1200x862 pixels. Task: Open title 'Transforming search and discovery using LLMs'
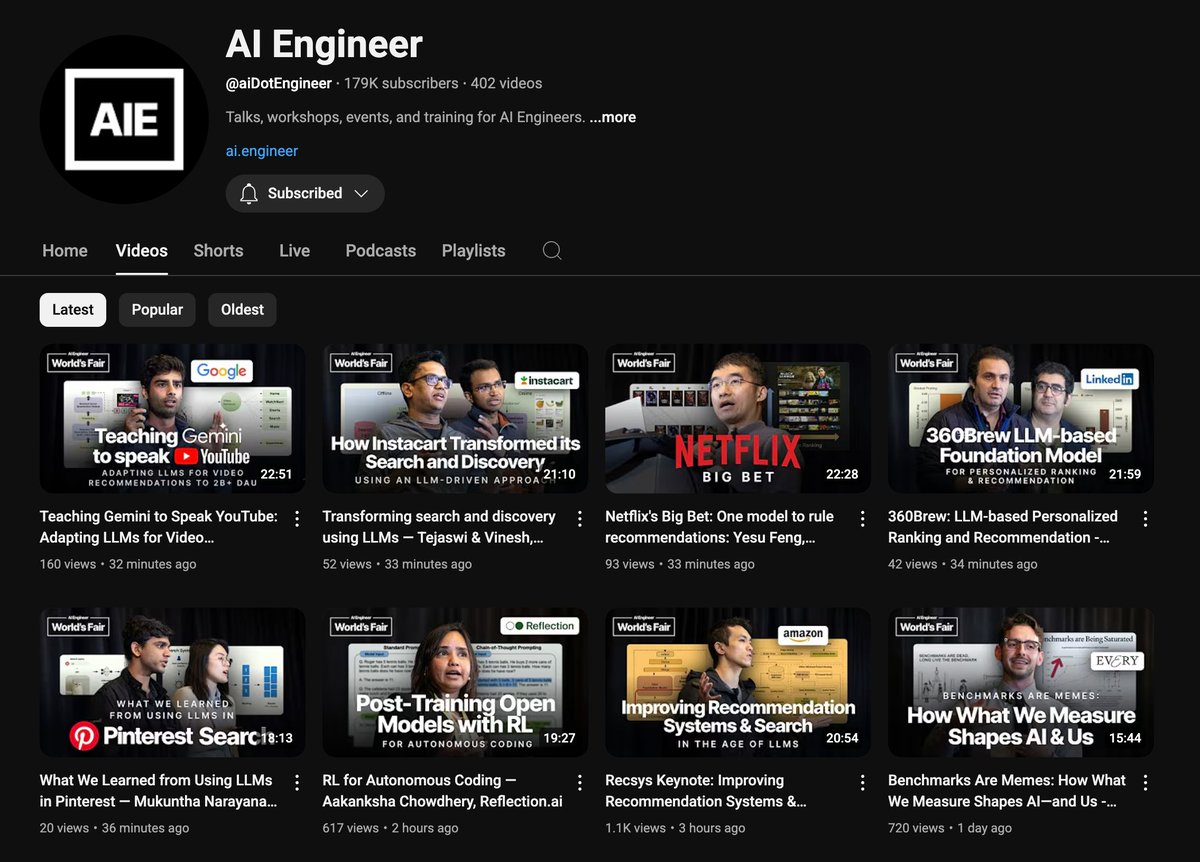(439, 527)
